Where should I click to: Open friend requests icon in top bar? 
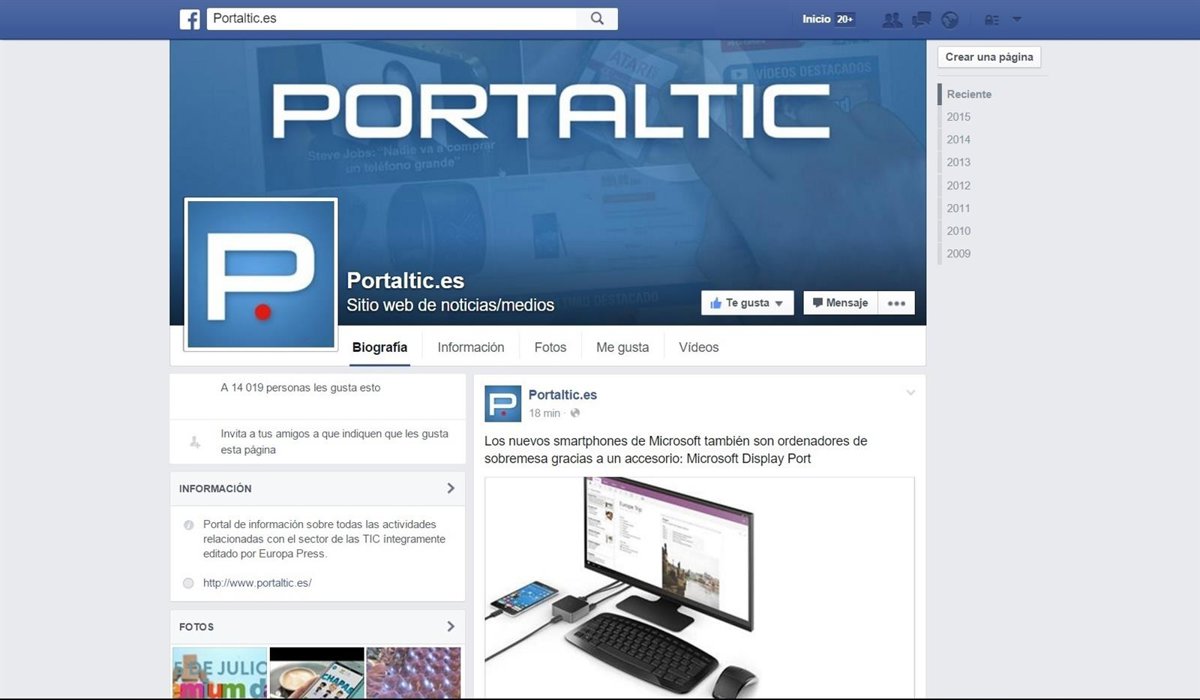coord(893,19)
